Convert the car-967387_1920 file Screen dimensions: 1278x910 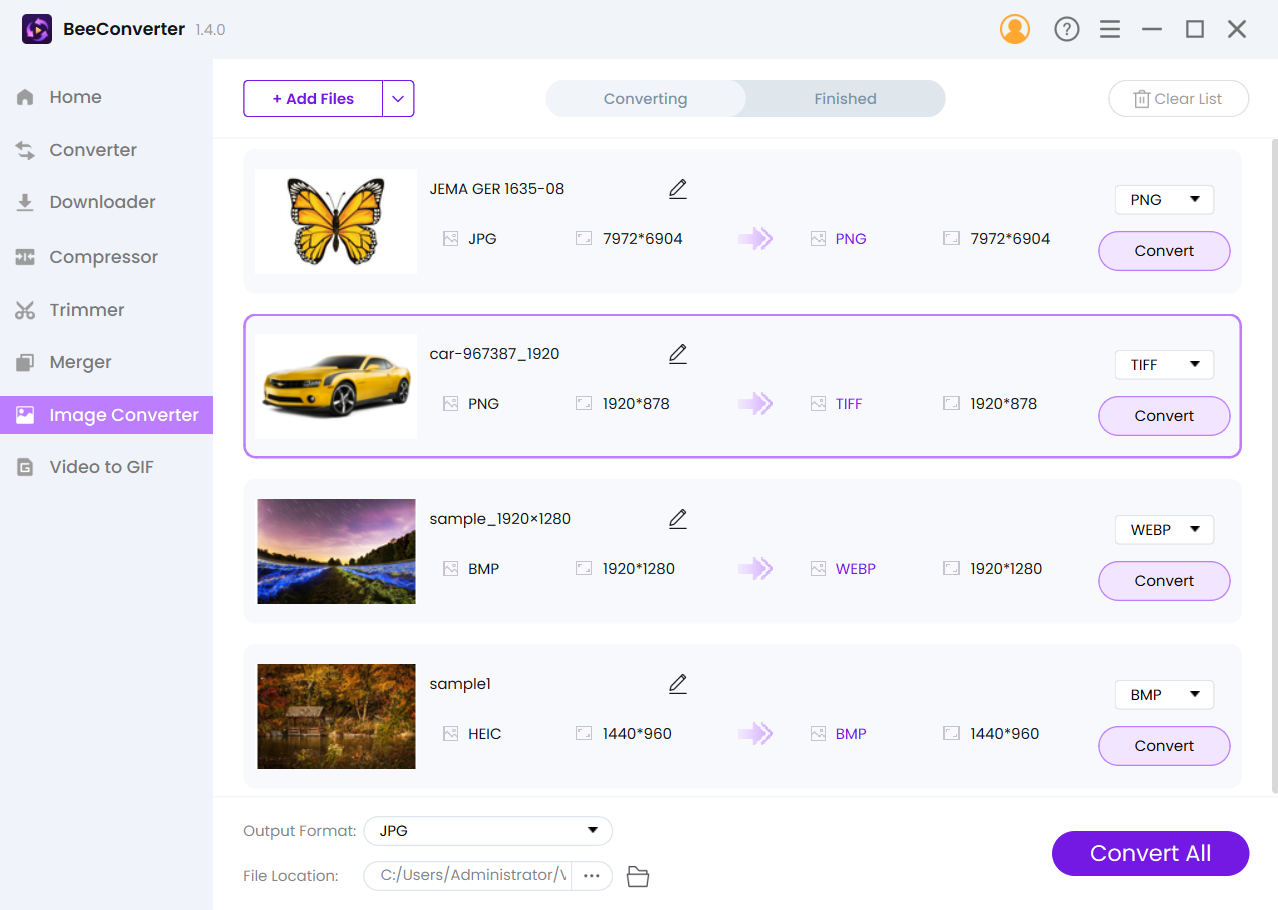1164,416
